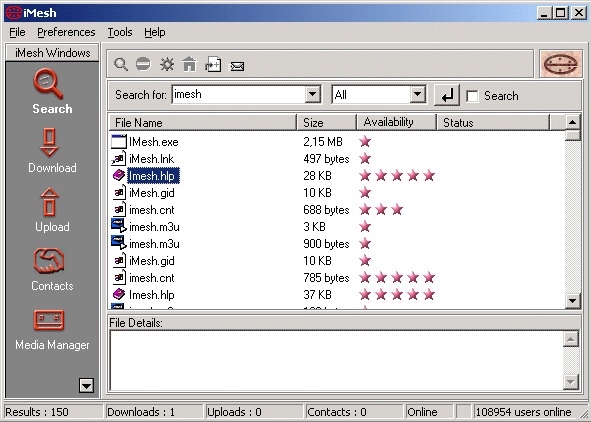Viewport: 591px width, 422px height.
Task: Click the Uploads : 0 status entry
Action: pyautogui.click(x=254, y=412)
